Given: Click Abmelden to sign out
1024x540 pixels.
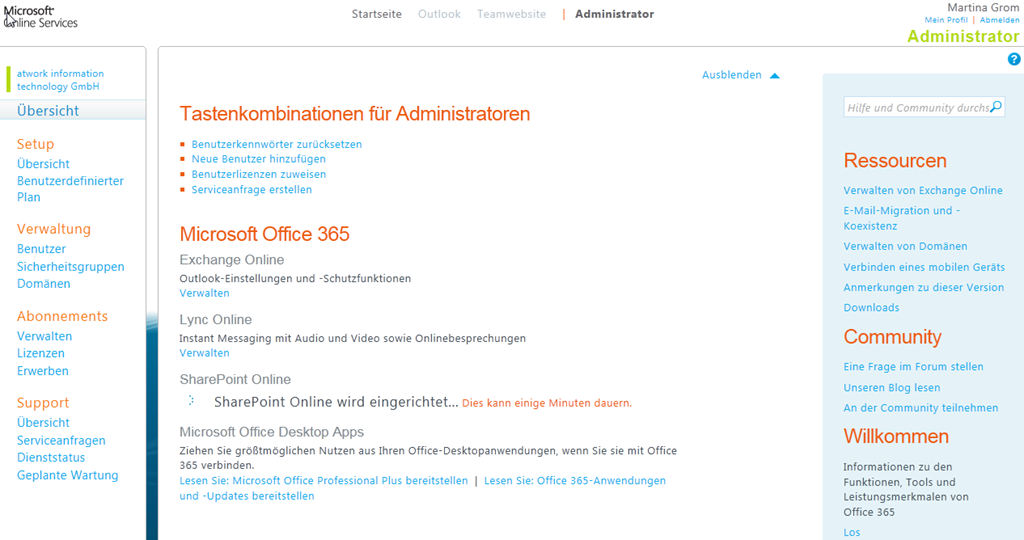Looking at the screenshot, I should pyautogui.click(x=999, y=20).
